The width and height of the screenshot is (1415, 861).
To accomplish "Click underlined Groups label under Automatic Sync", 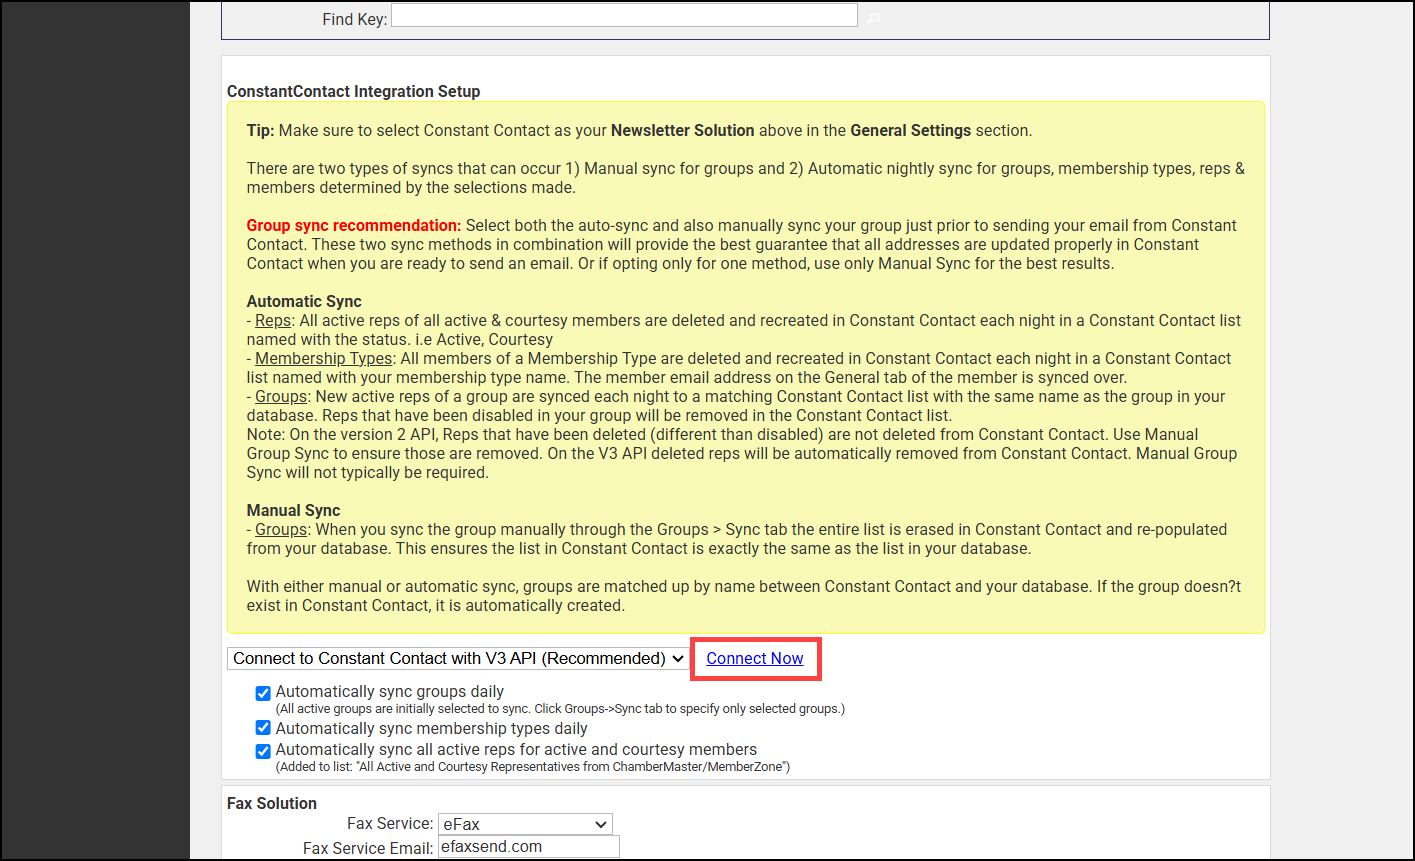I will coord(280,396).
